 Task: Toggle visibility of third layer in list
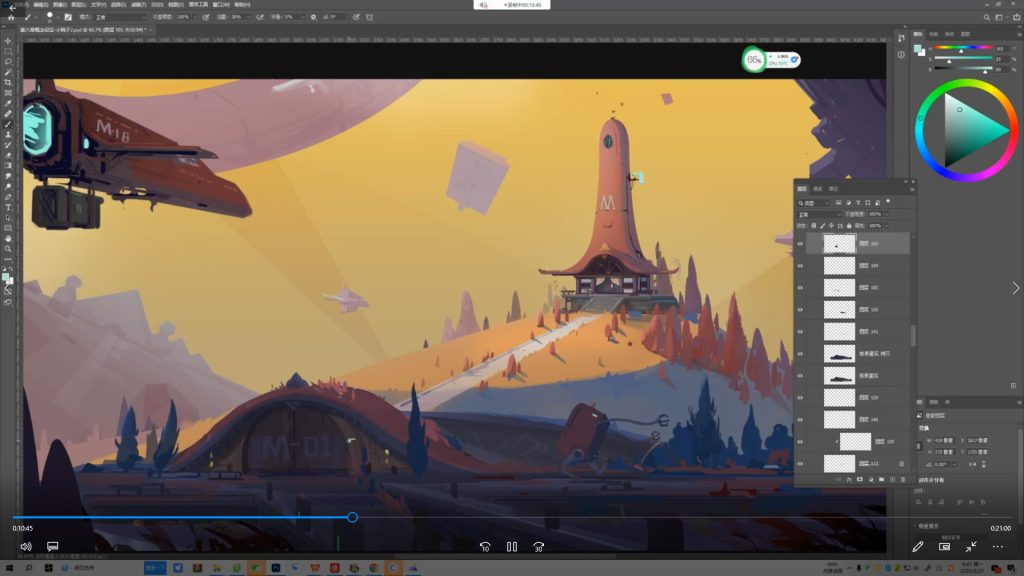(x=800, y=287)
